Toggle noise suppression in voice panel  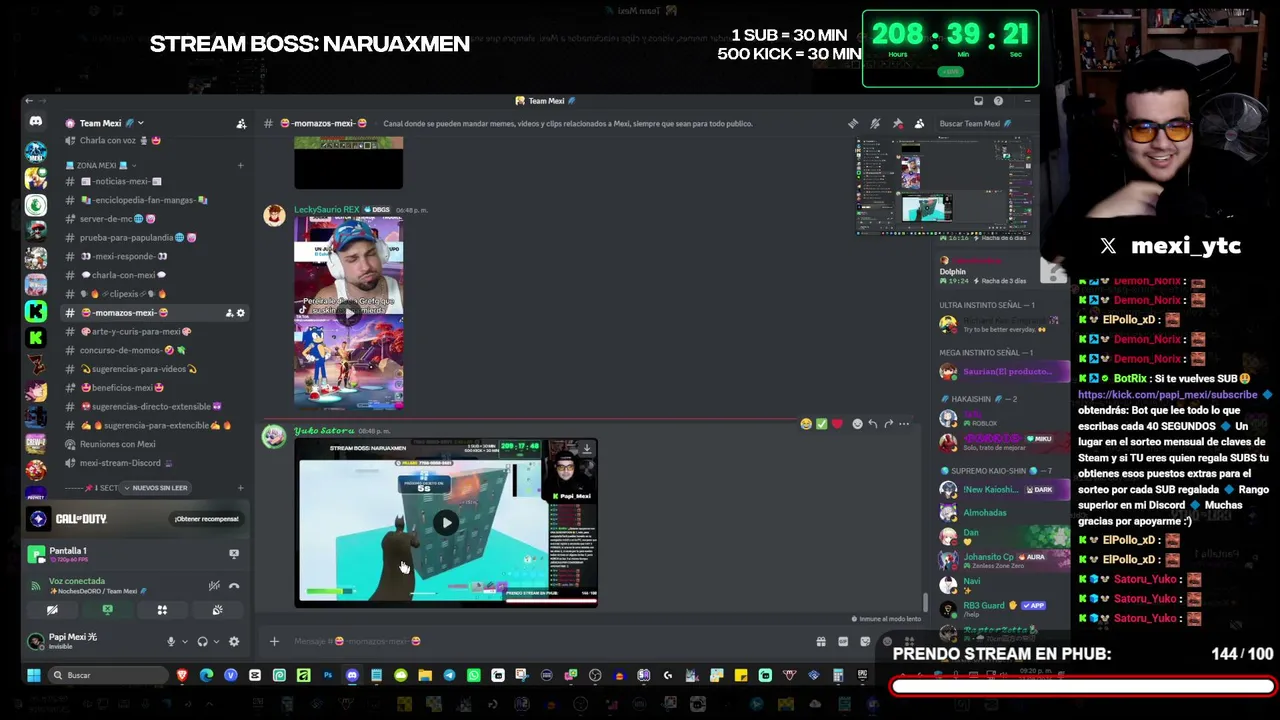pos(214,586)
